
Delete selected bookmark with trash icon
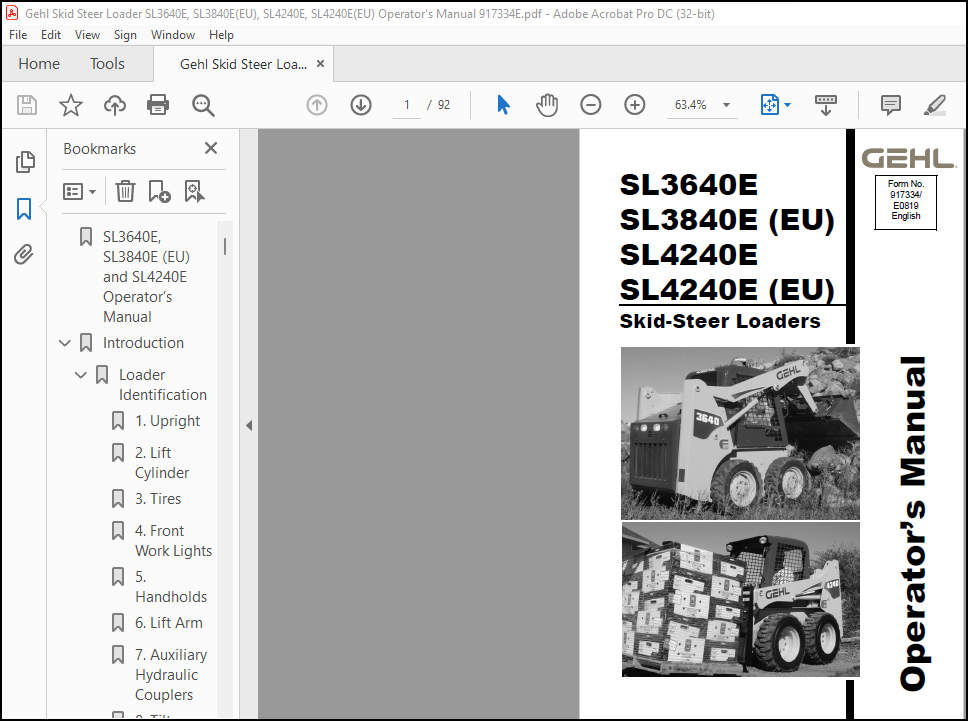click(125, 191)
